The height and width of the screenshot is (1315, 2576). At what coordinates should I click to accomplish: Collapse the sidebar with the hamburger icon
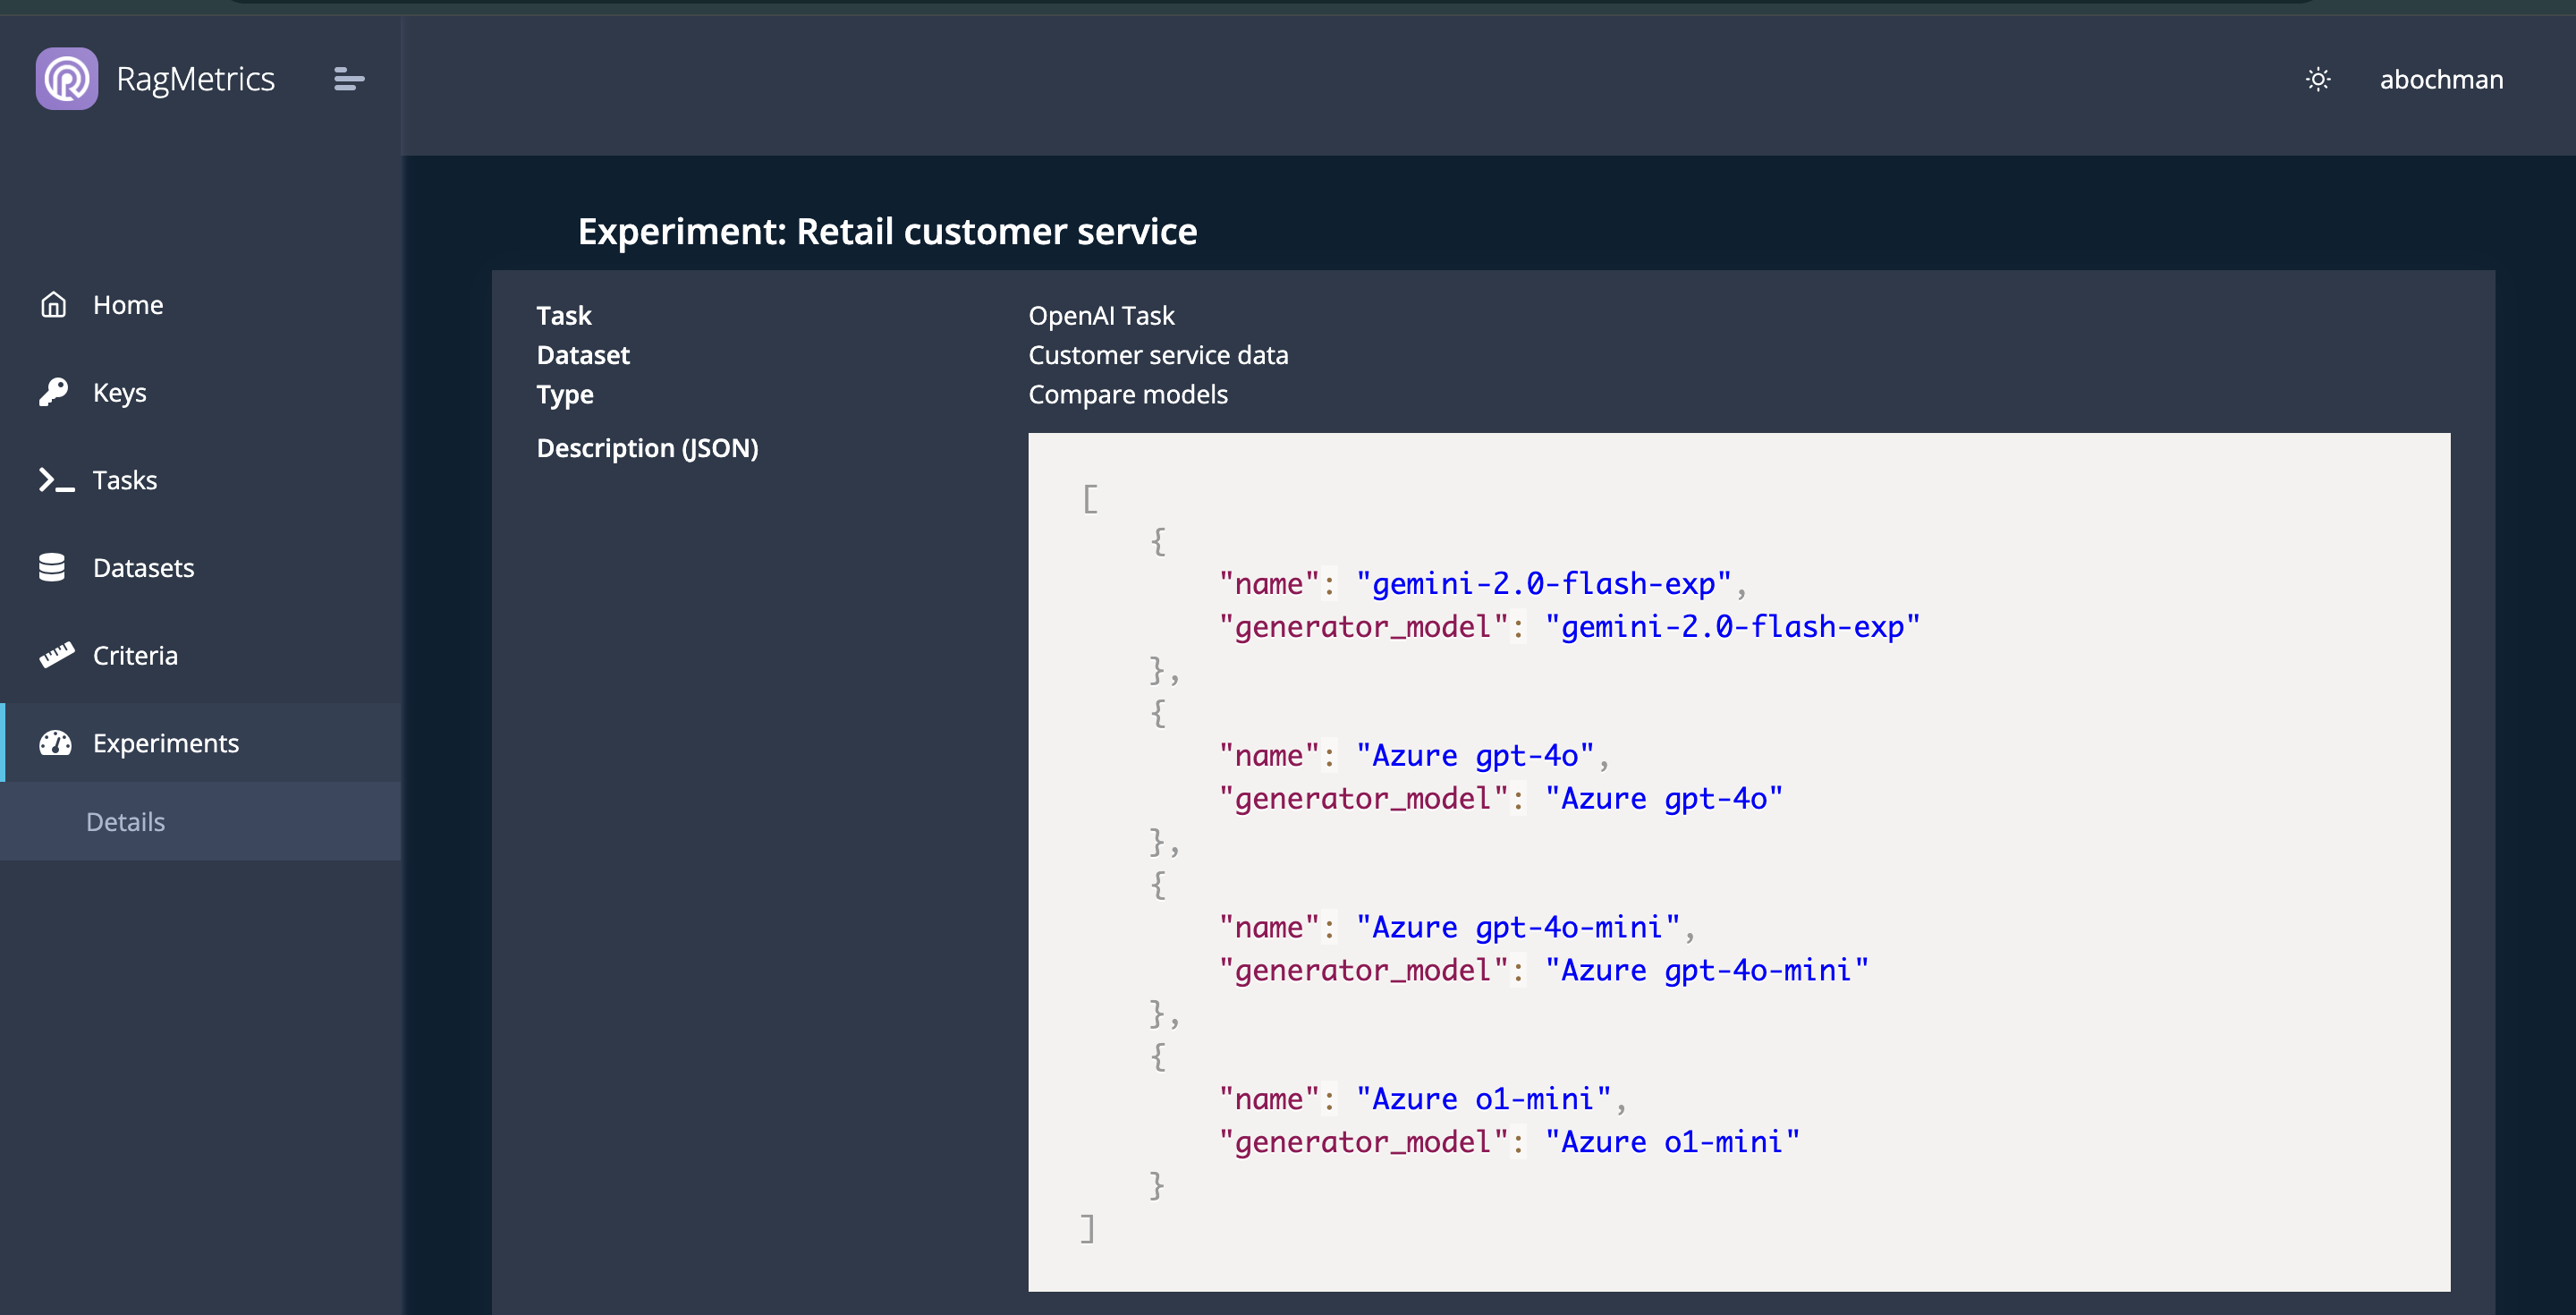coord(349,79)
